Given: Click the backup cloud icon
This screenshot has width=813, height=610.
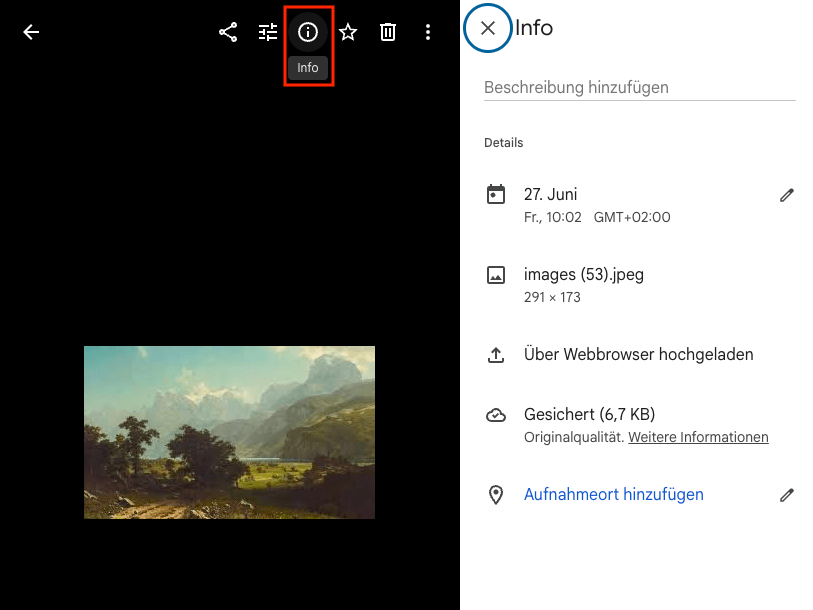Looking at the screenshot, I should click(x=496, y=414).
